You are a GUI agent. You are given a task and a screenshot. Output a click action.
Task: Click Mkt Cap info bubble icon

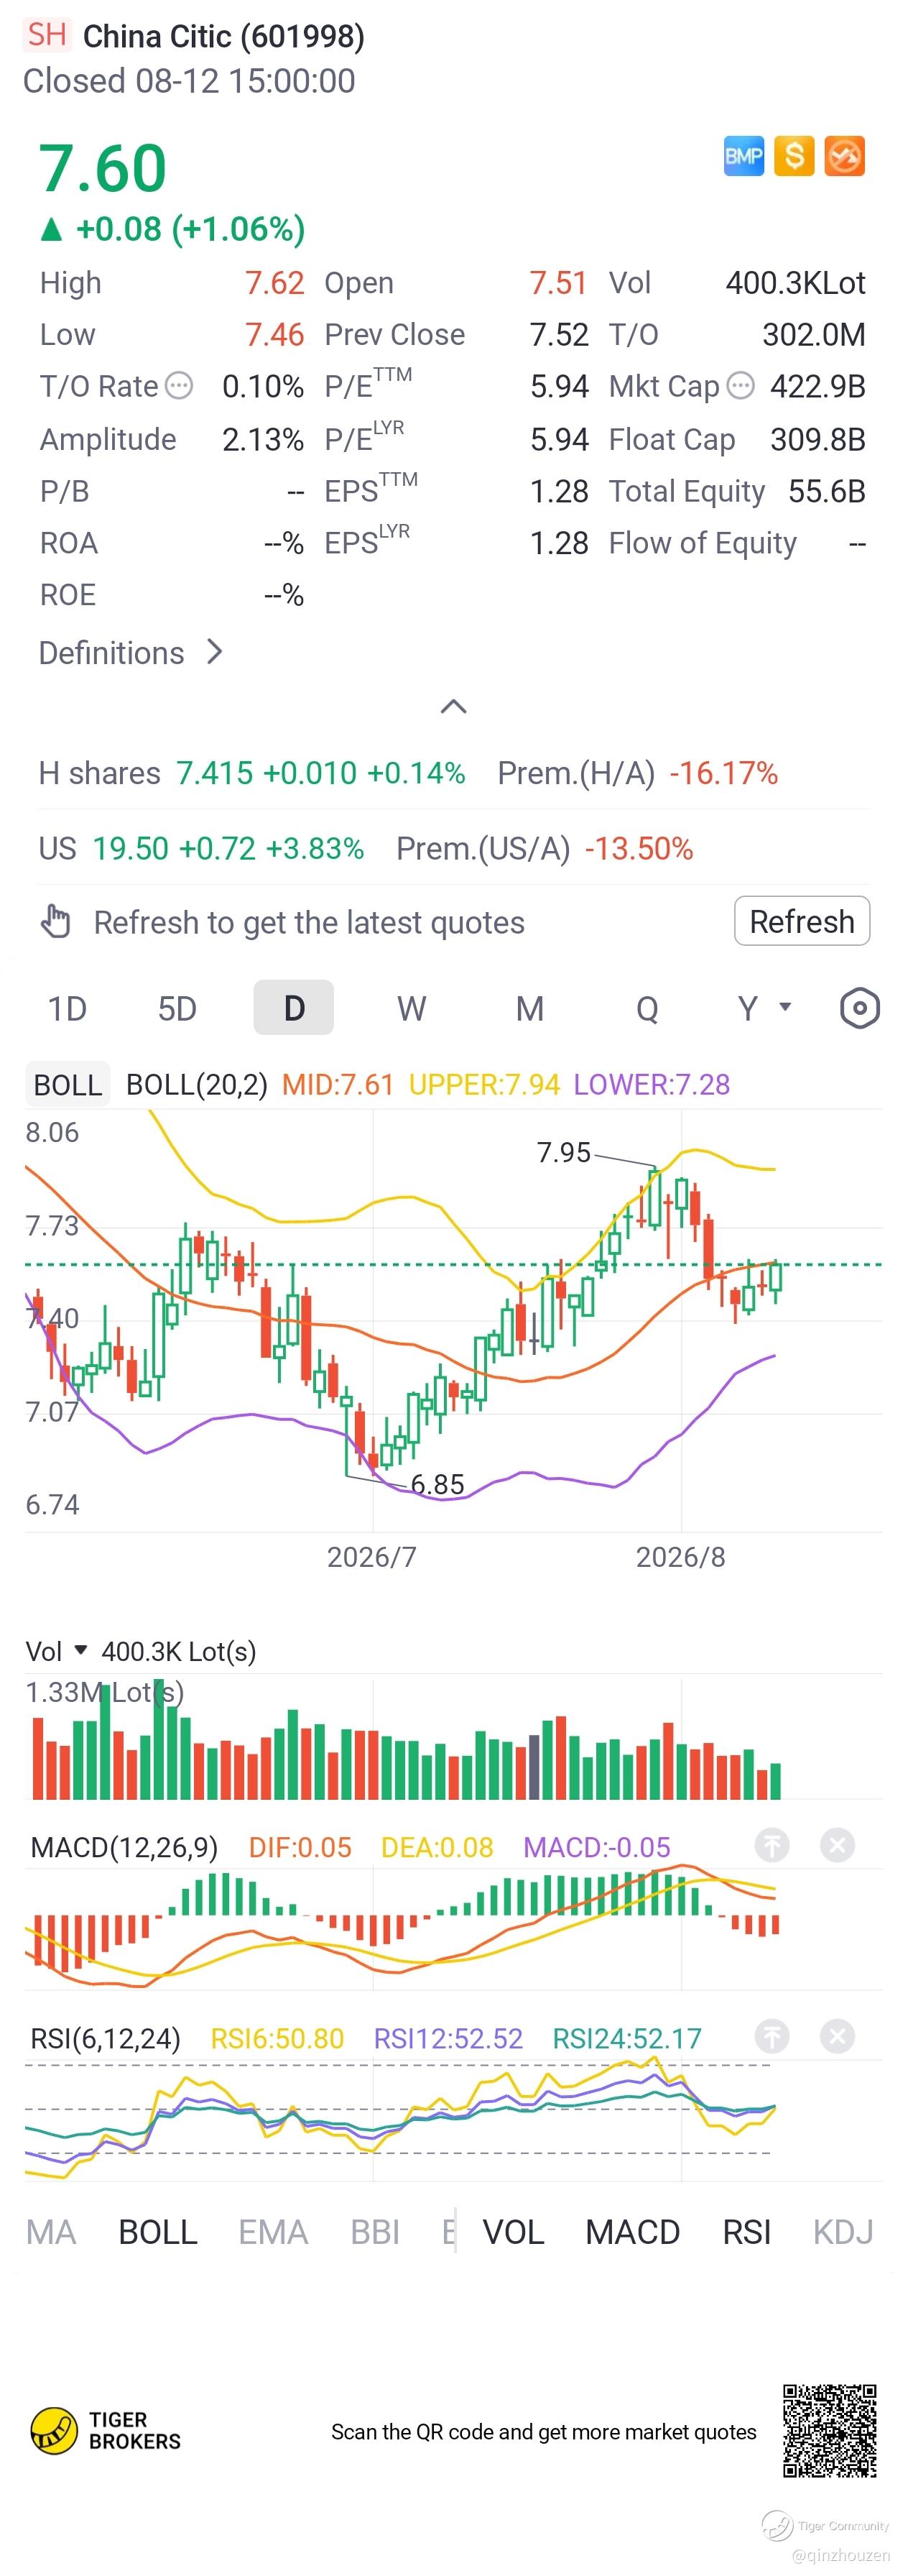click(x=740, y=386)
